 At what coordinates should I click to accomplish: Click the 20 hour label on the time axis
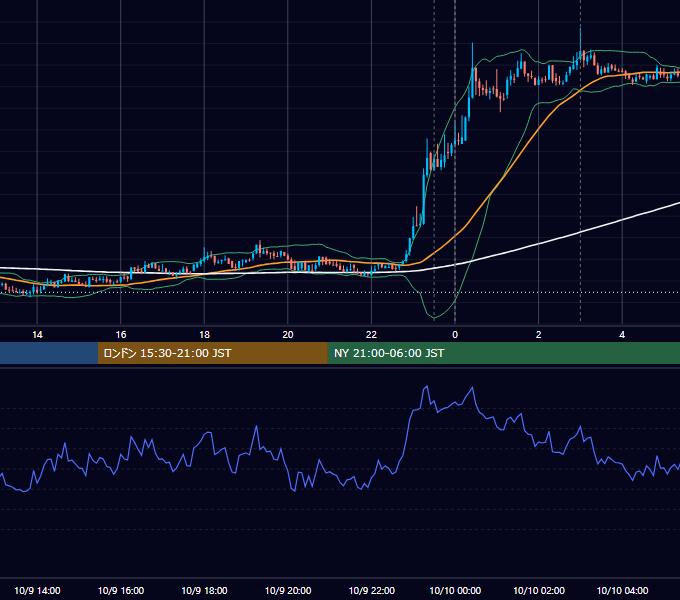tap(288, 335)
